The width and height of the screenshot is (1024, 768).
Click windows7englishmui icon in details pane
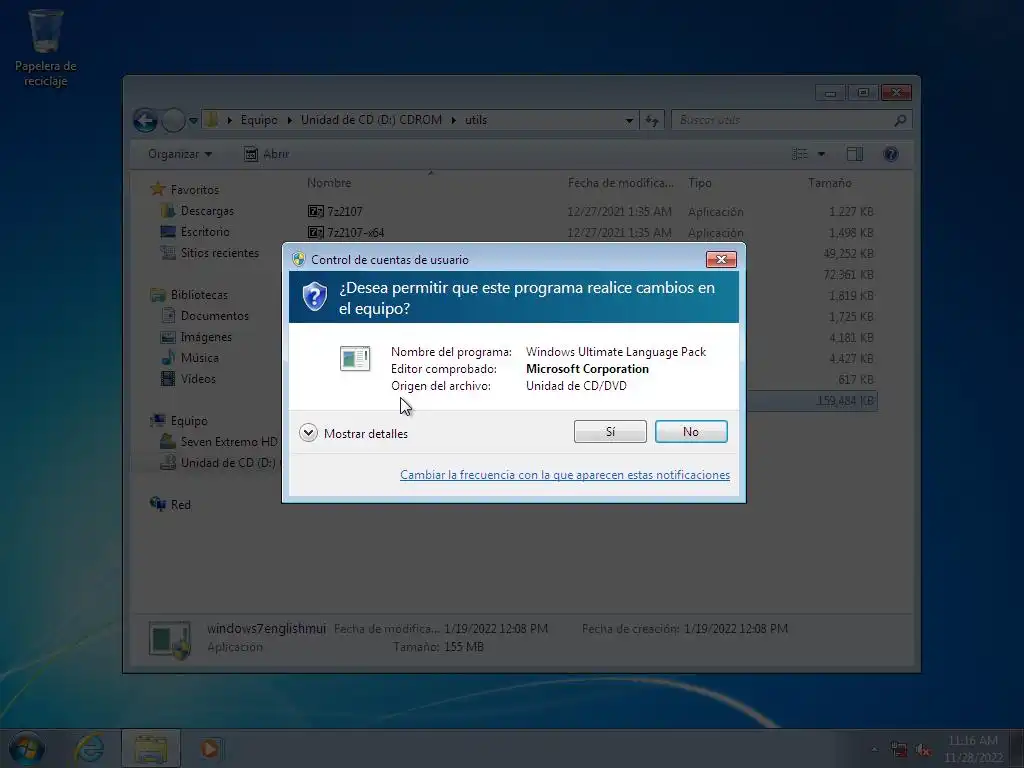(x=170, y=639)
